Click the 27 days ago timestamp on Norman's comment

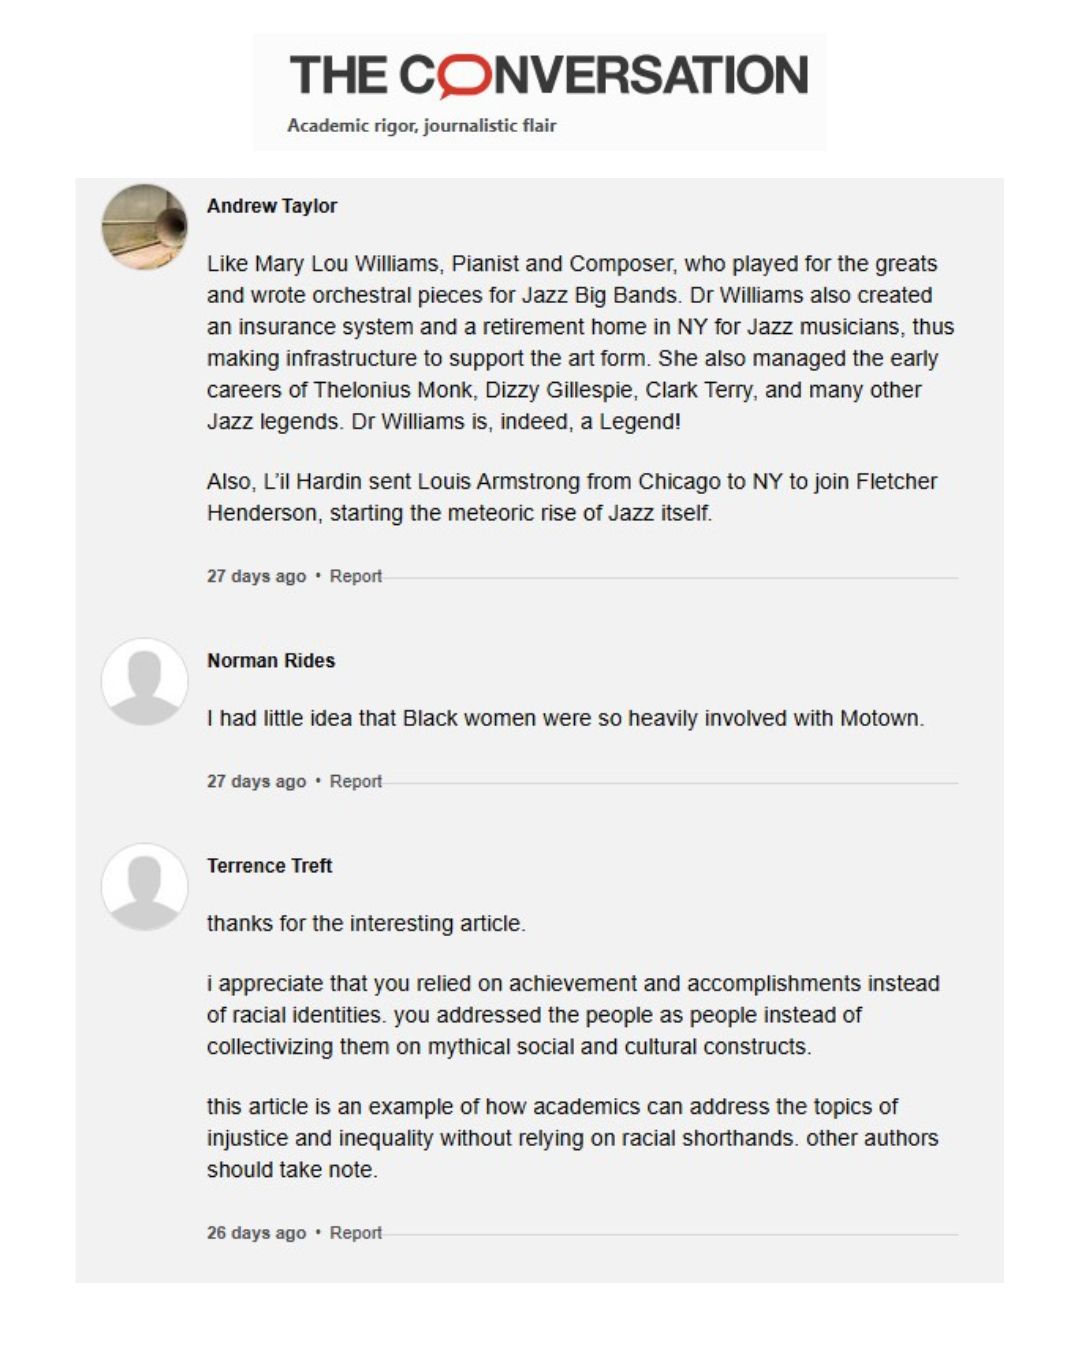[x=256, y=781]
